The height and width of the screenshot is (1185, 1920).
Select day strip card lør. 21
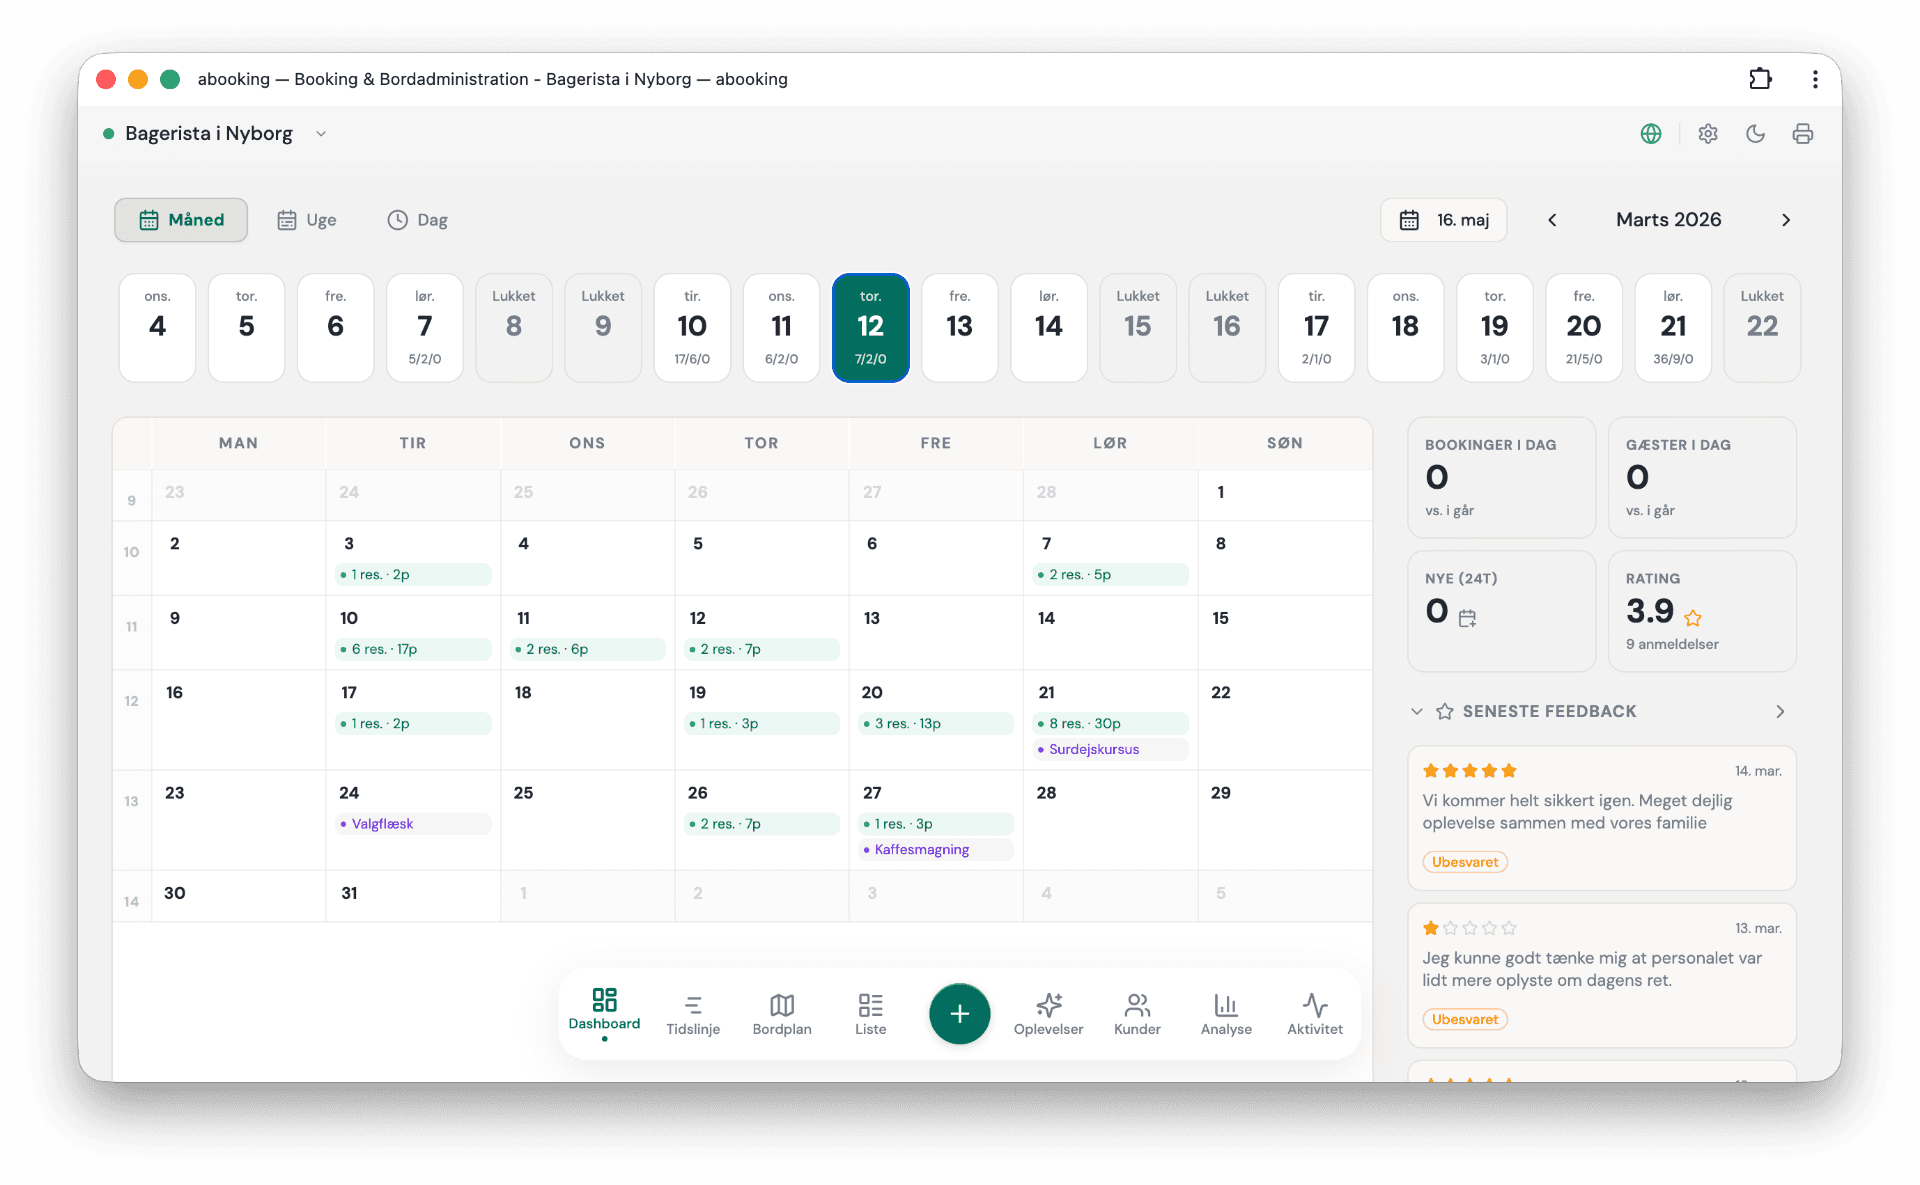(1673, 327)
